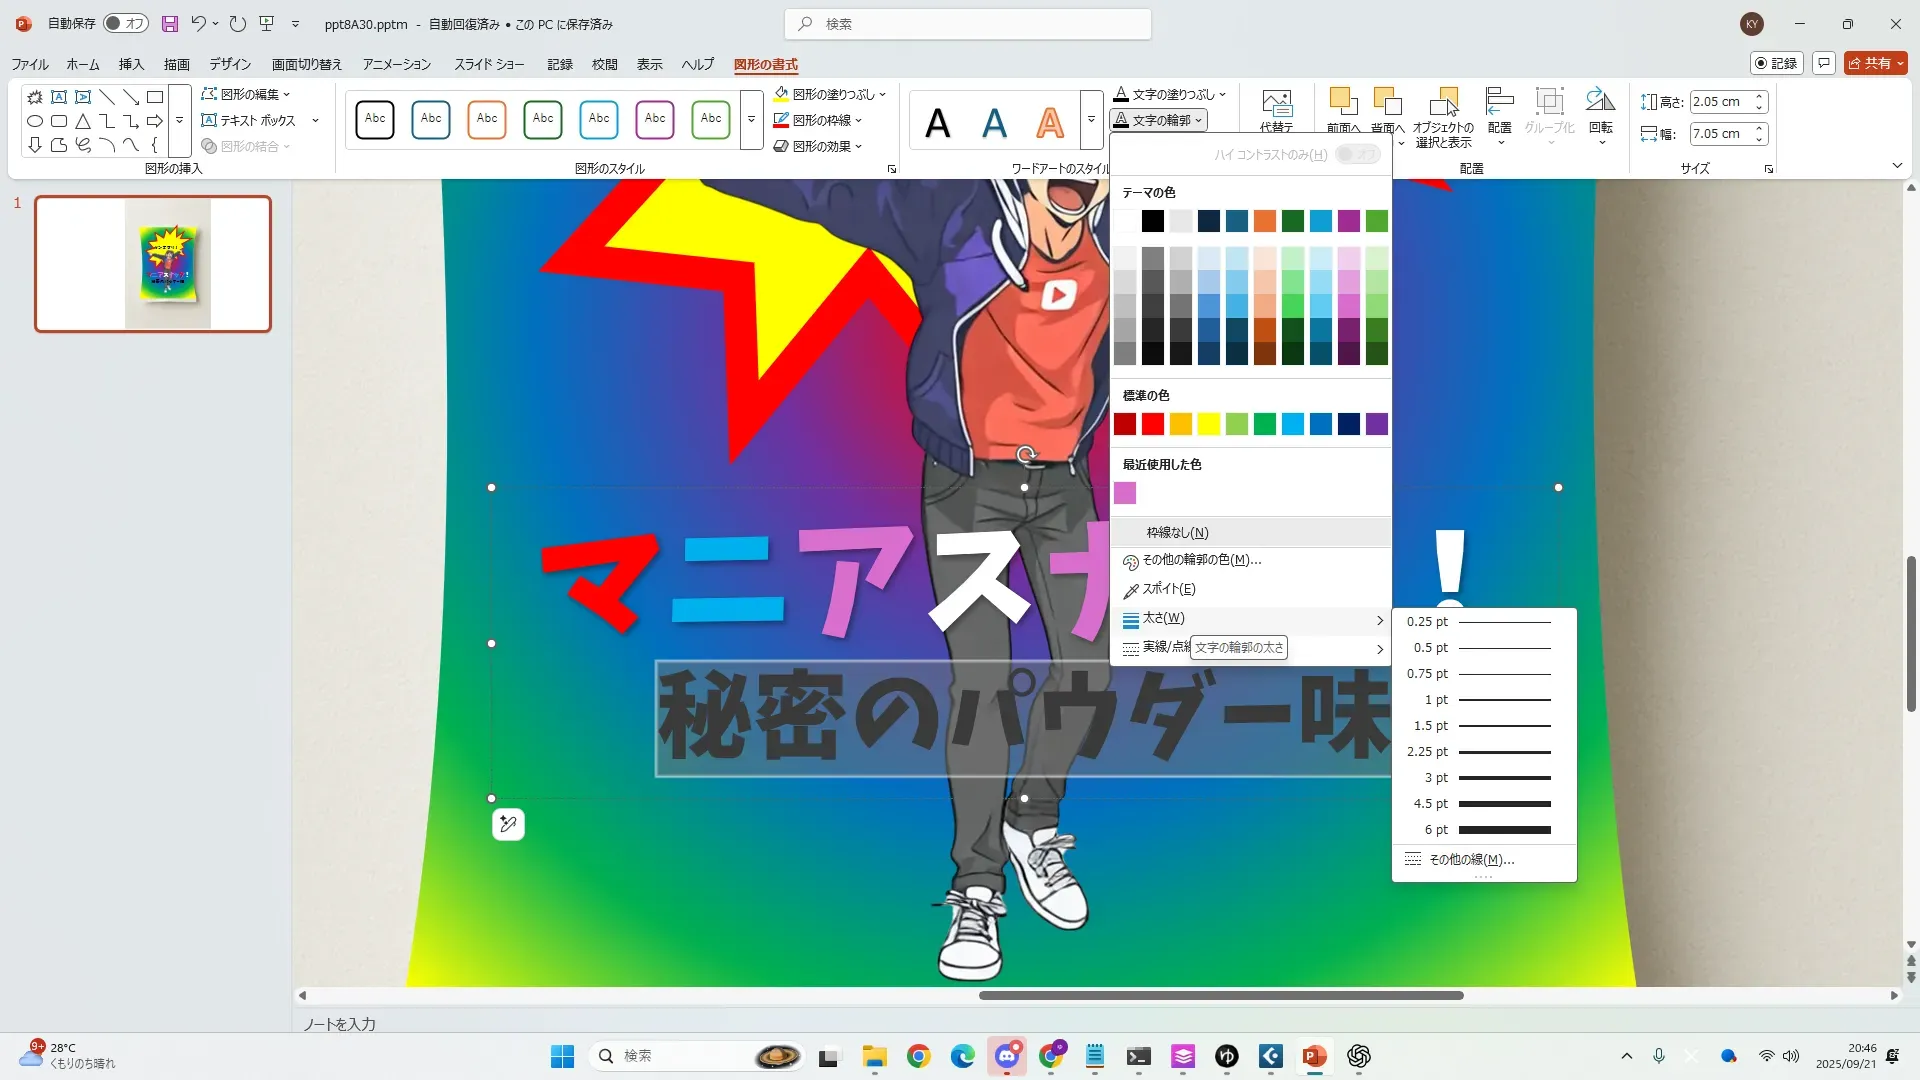This screenshot has height=1080, width=1920.
Task: Select the Eyedropper (スポイト) option
Action: click(x=1169, y=589)
